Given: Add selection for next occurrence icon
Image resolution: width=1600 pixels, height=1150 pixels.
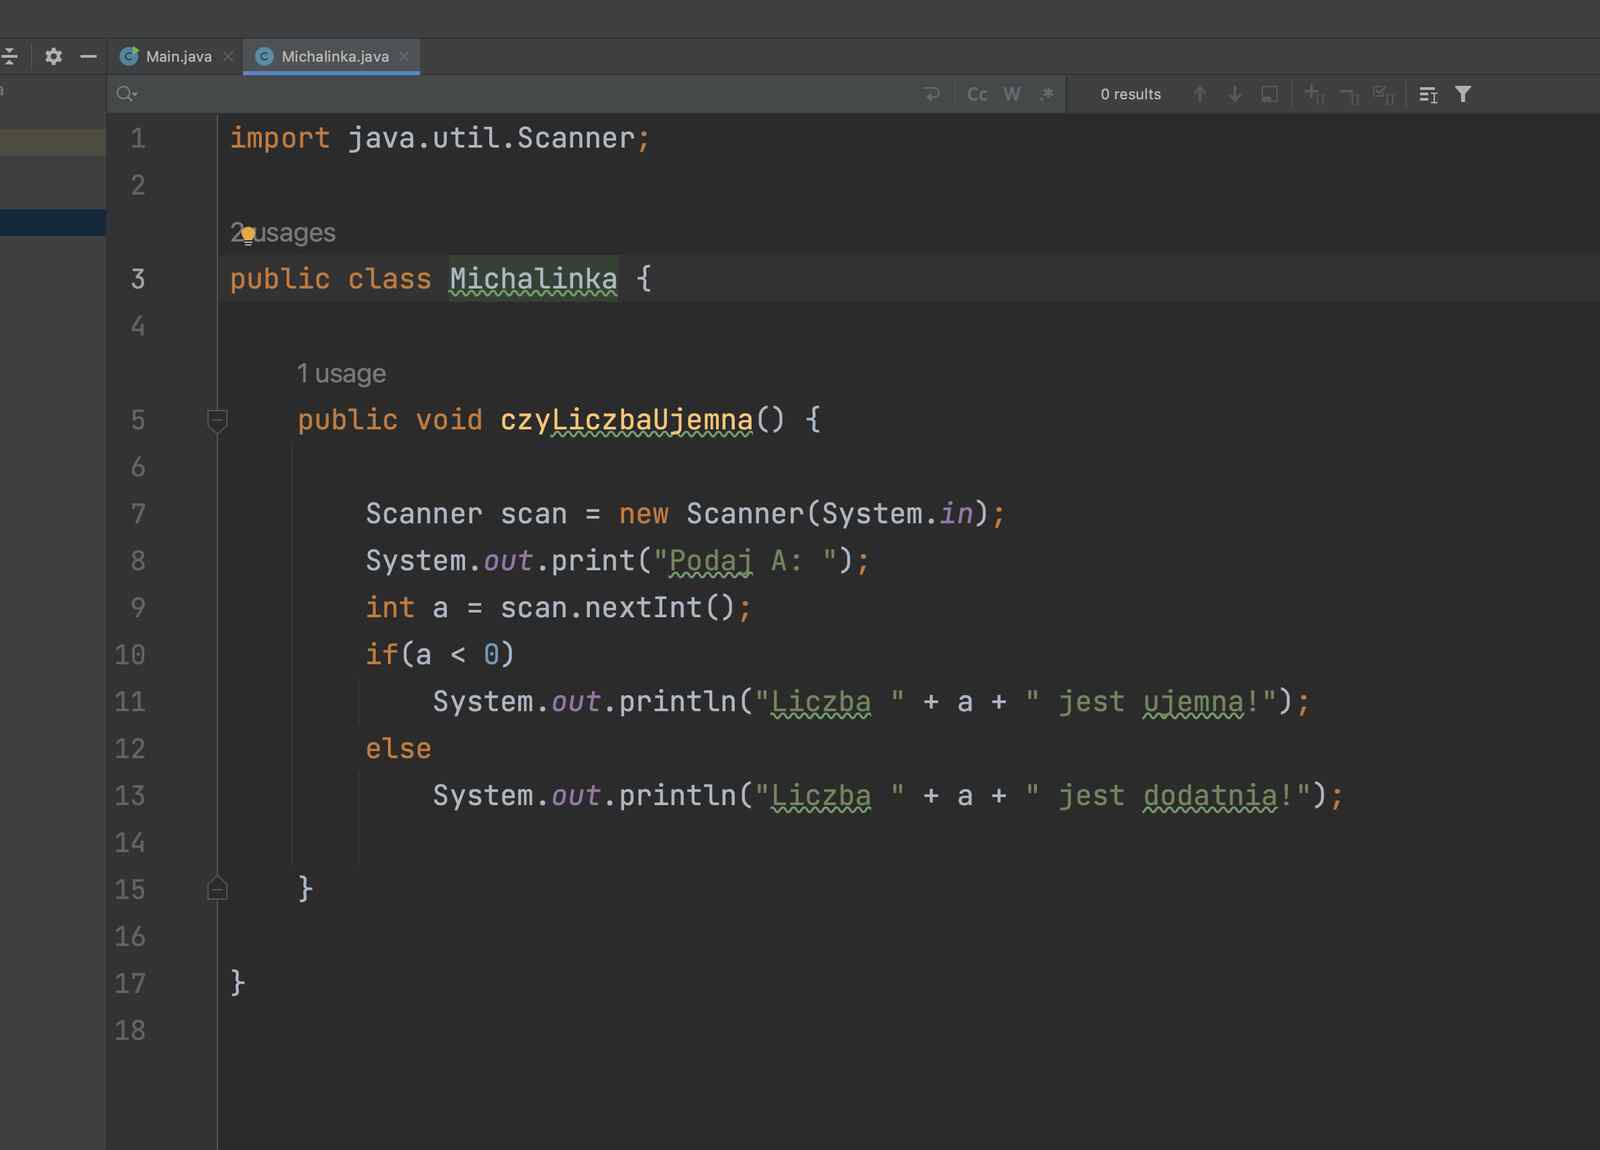Looking at the screenshot, I should [x=1315, y=94].
